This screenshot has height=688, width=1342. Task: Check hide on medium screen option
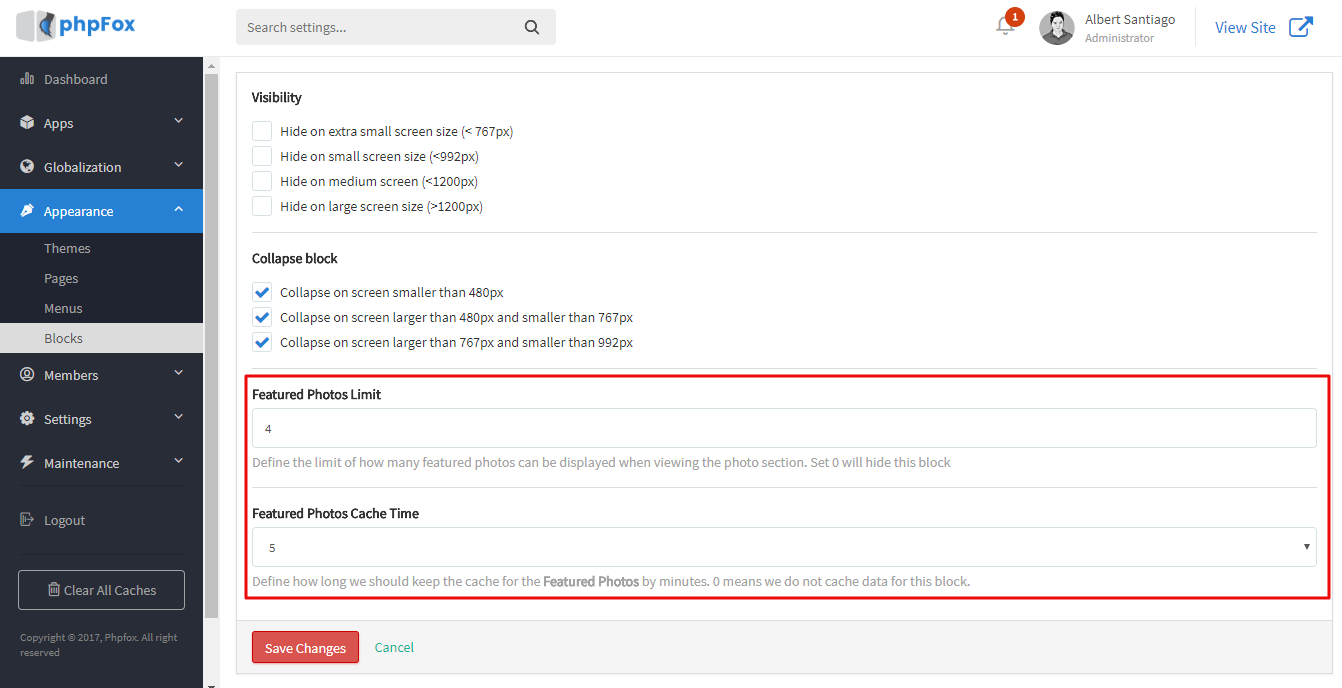tap(262, 181)
